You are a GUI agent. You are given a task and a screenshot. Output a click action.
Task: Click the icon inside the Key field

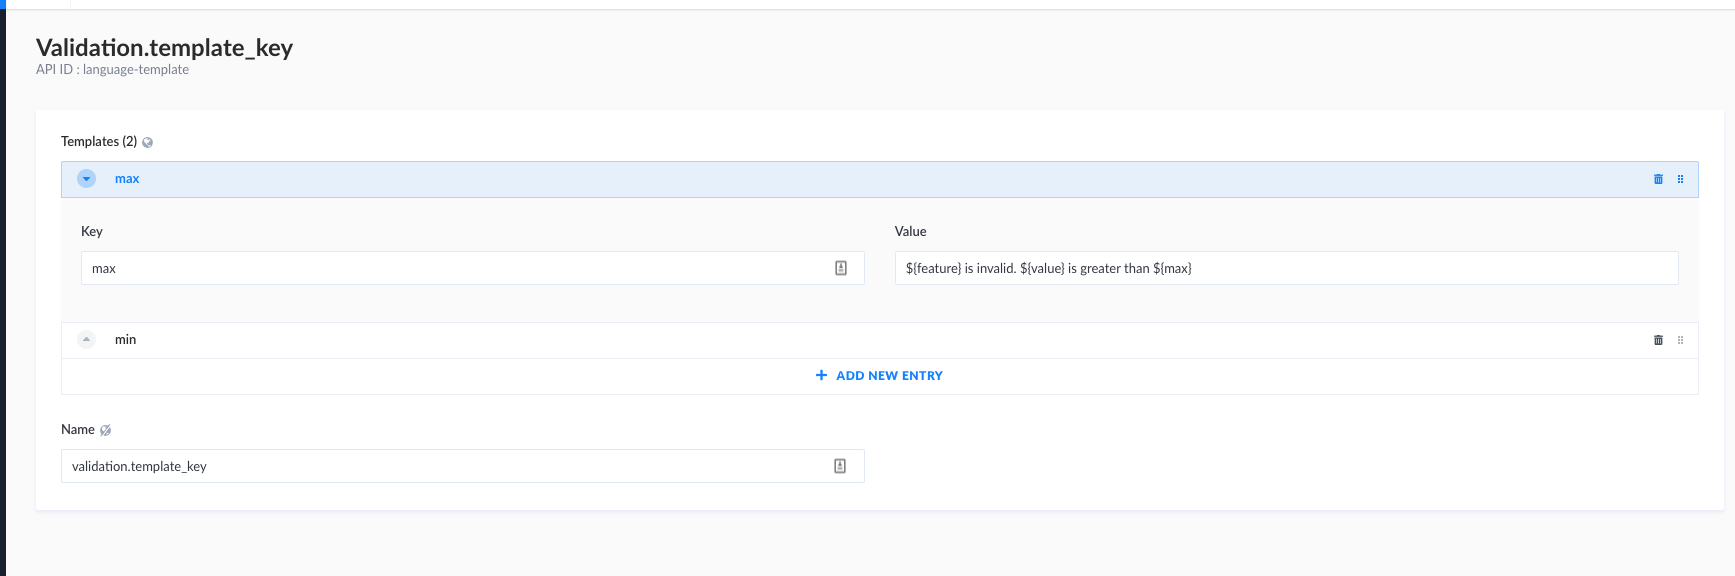coord(841,268)
